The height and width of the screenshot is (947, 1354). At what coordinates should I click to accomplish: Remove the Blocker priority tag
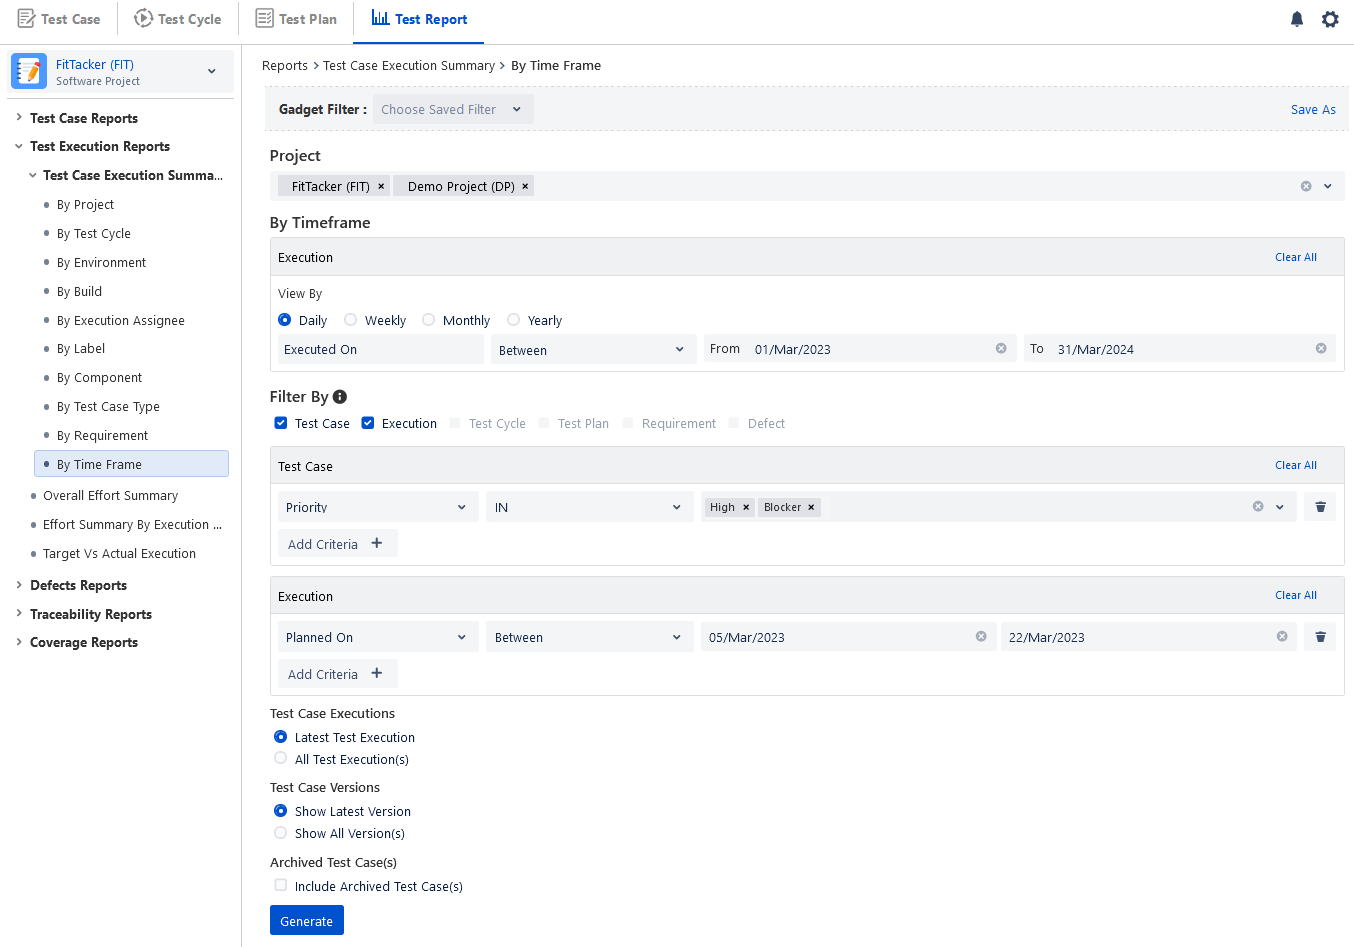tap(811, 507)
